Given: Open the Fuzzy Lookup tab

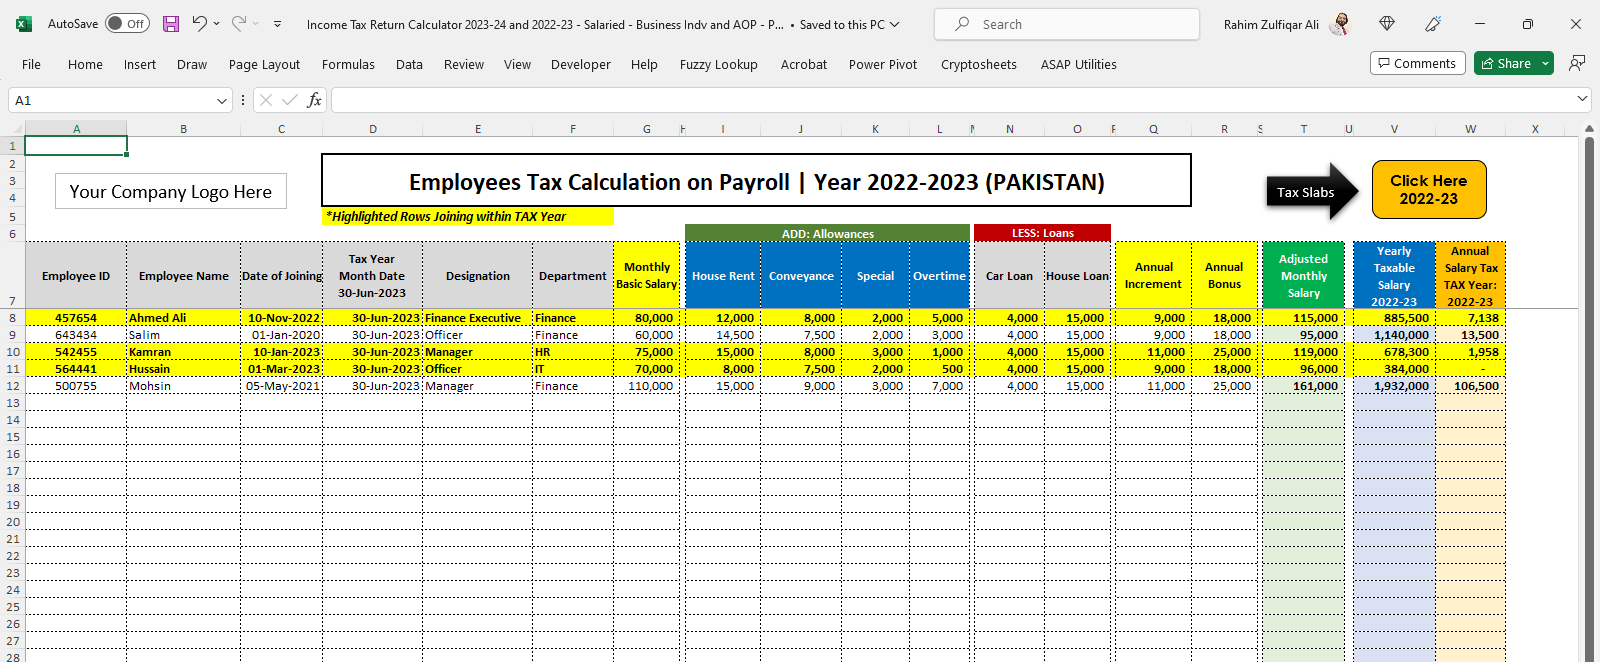Looking at the screenshot, I should coord(719,64).
